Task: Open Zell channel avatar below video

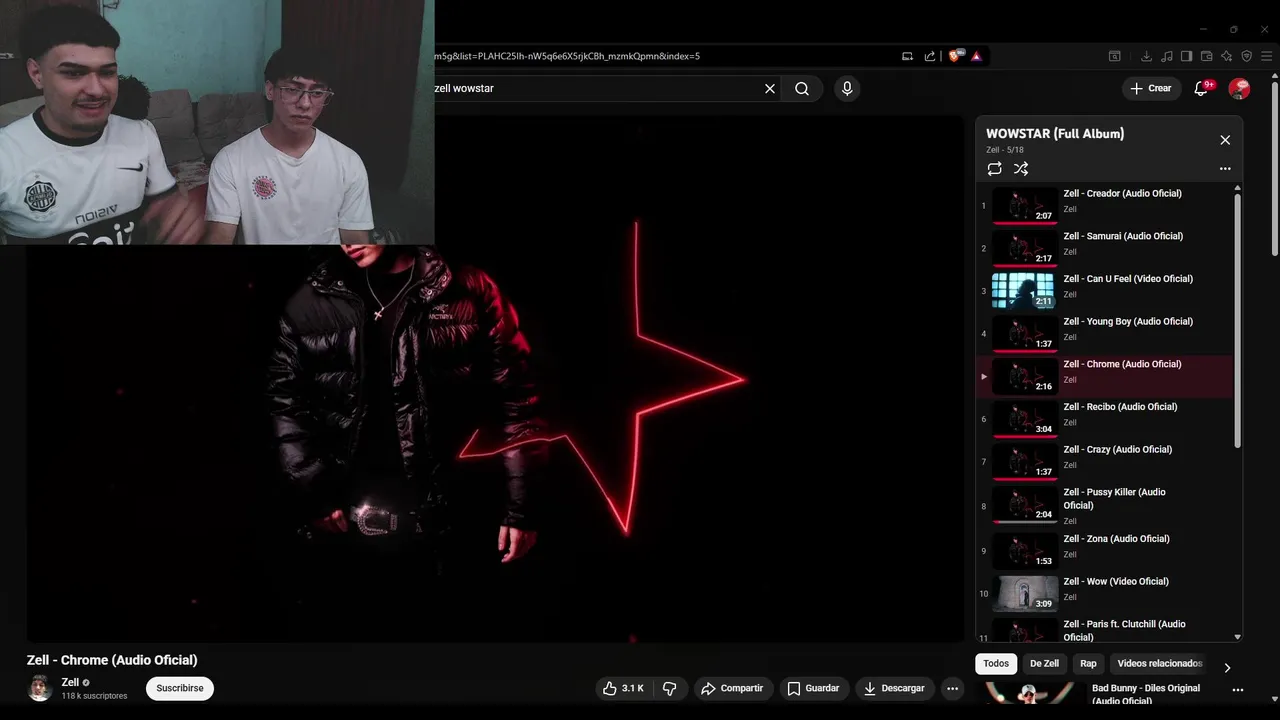Action: click(40, 688)
